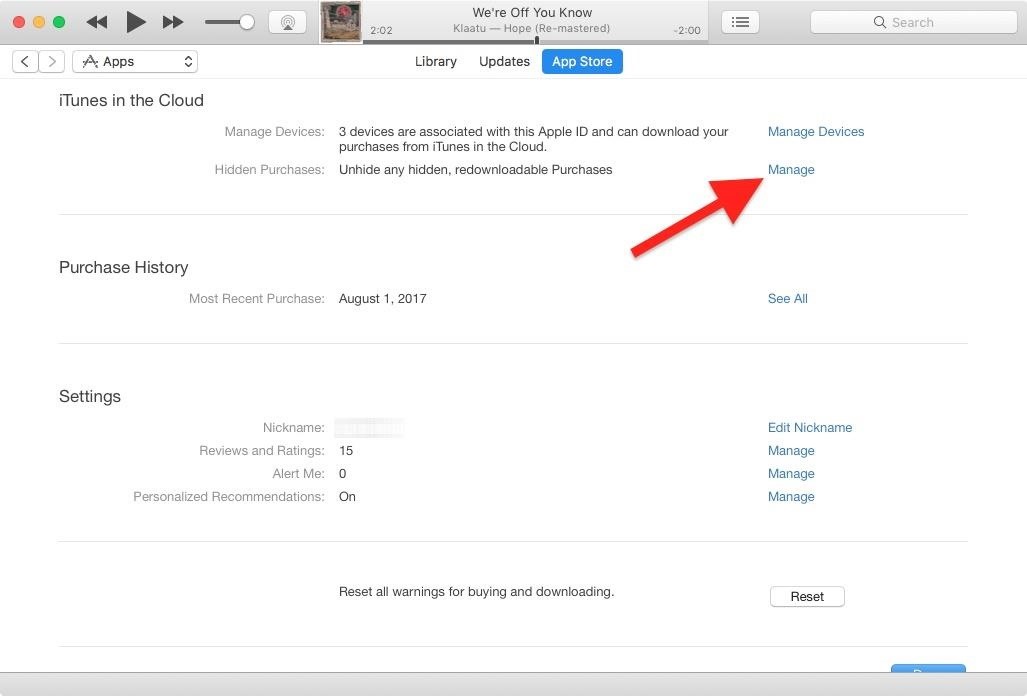Viewport: 1027px width, 696px height.
Task: Navigate forward with the right arrow
Action: point(51,61)
